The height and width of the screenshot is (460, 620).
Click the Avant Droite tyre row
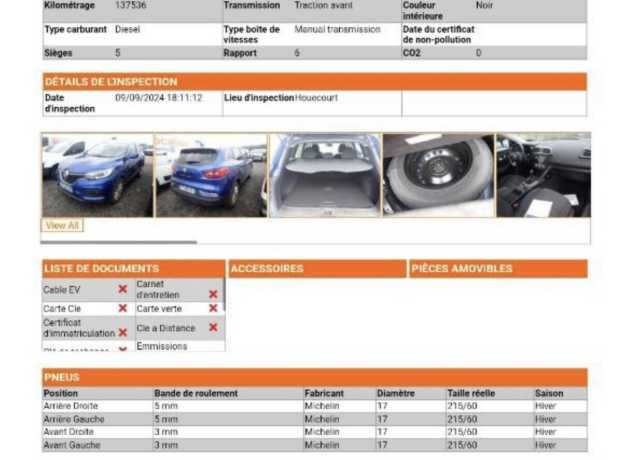315,432
